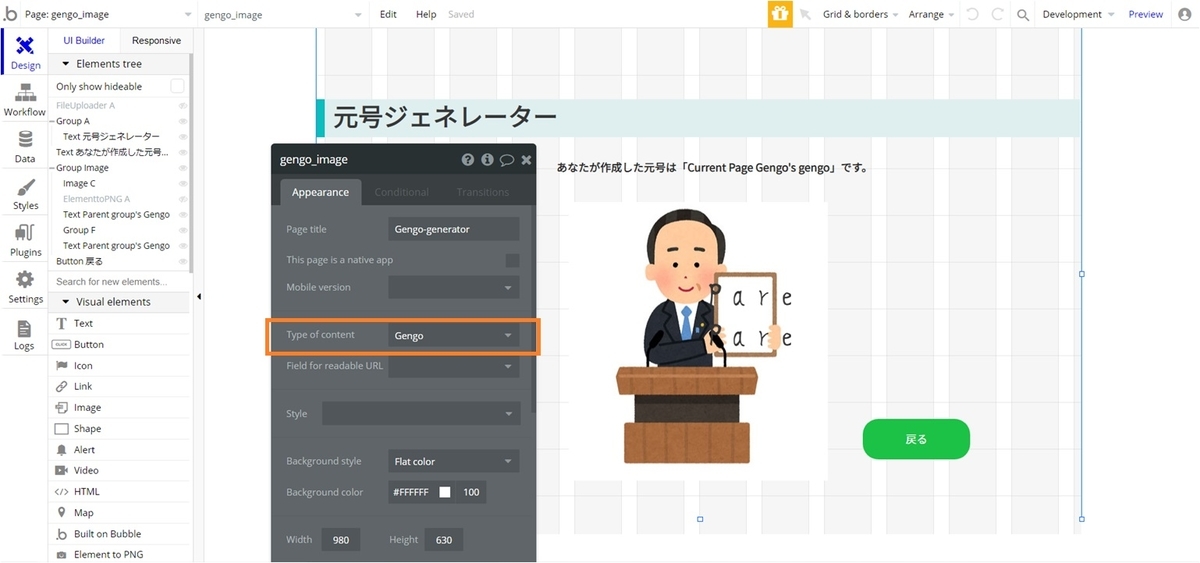Toggle visibility eye for FileUploader A
This screenshot has height=563, width=1200.
(x=183, y=105)
